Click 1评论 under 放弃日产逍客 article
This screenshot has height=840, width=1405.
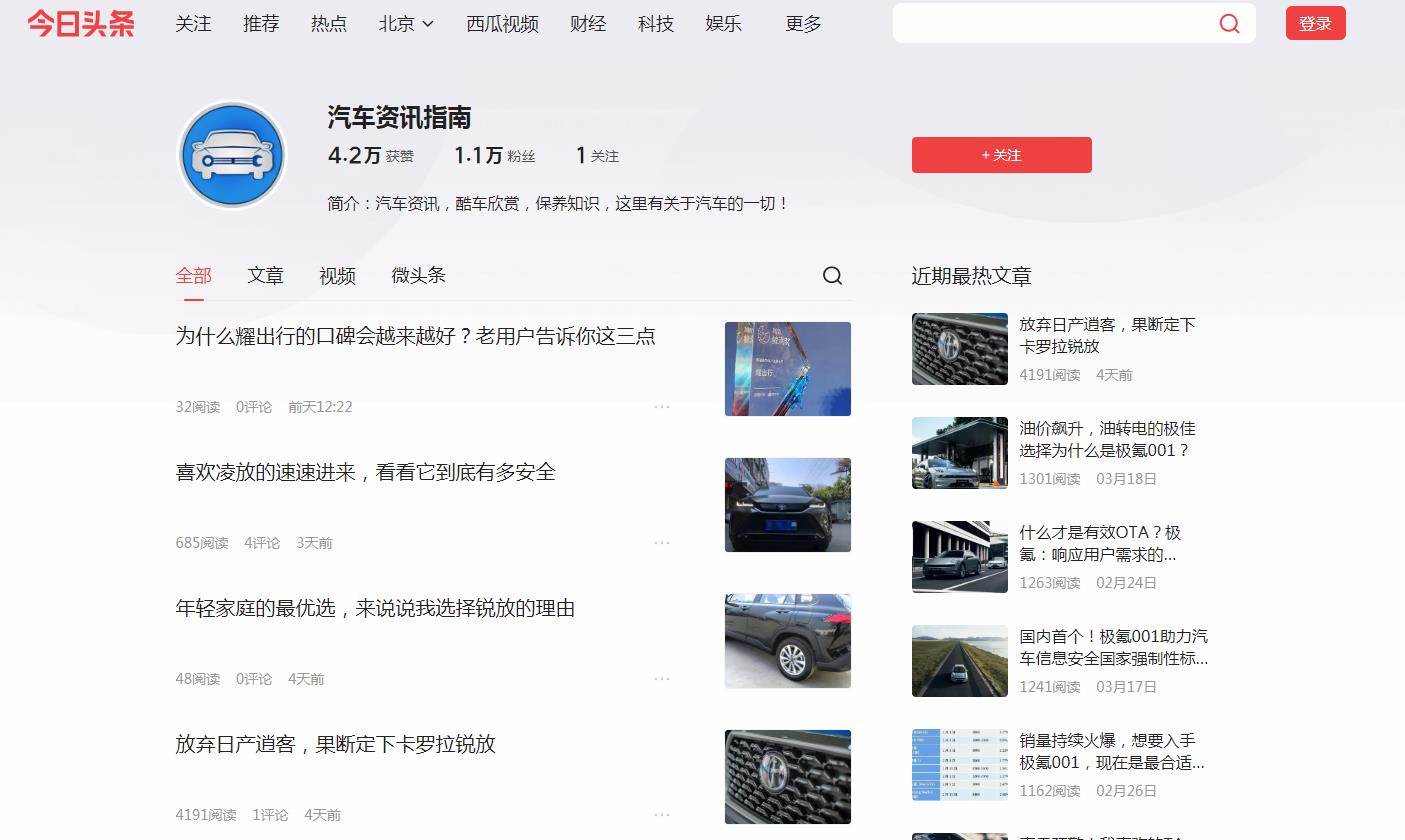(270, 815)
